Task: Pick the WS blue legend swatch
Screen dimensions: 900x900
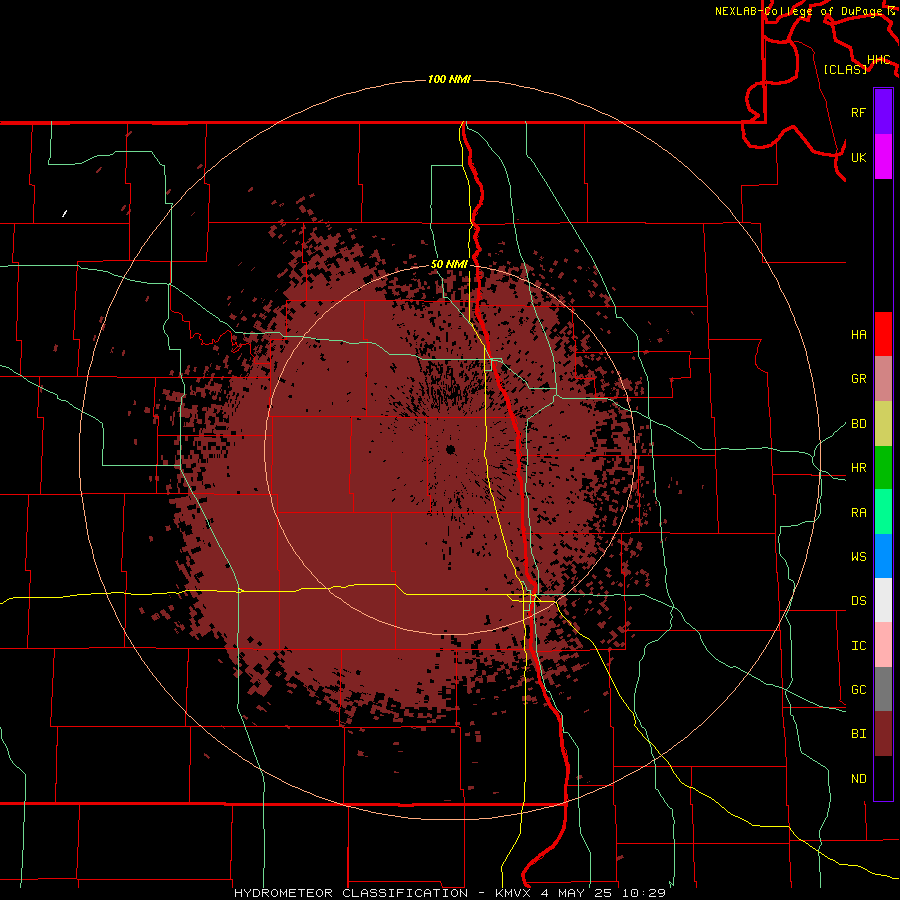Action: pyautogui.click(x=883, y=556)
